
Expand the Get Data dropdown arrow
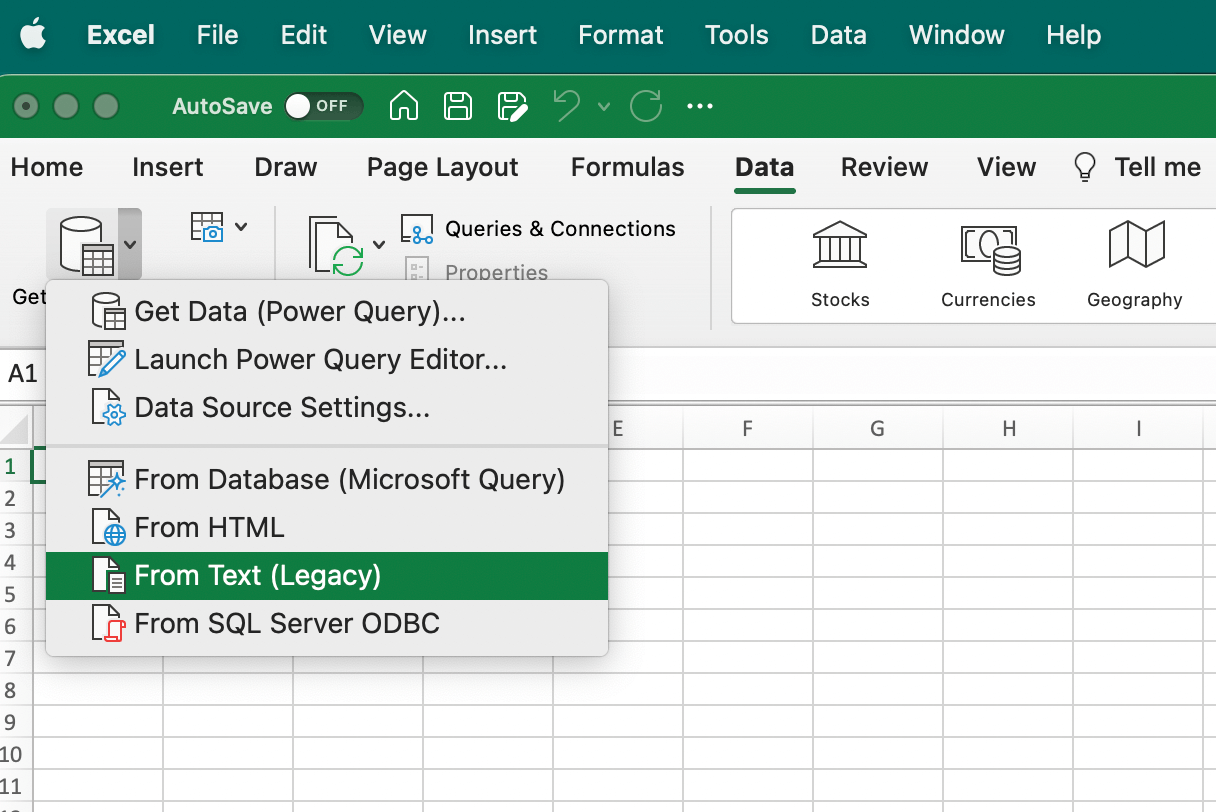click(x=130, y=244)
